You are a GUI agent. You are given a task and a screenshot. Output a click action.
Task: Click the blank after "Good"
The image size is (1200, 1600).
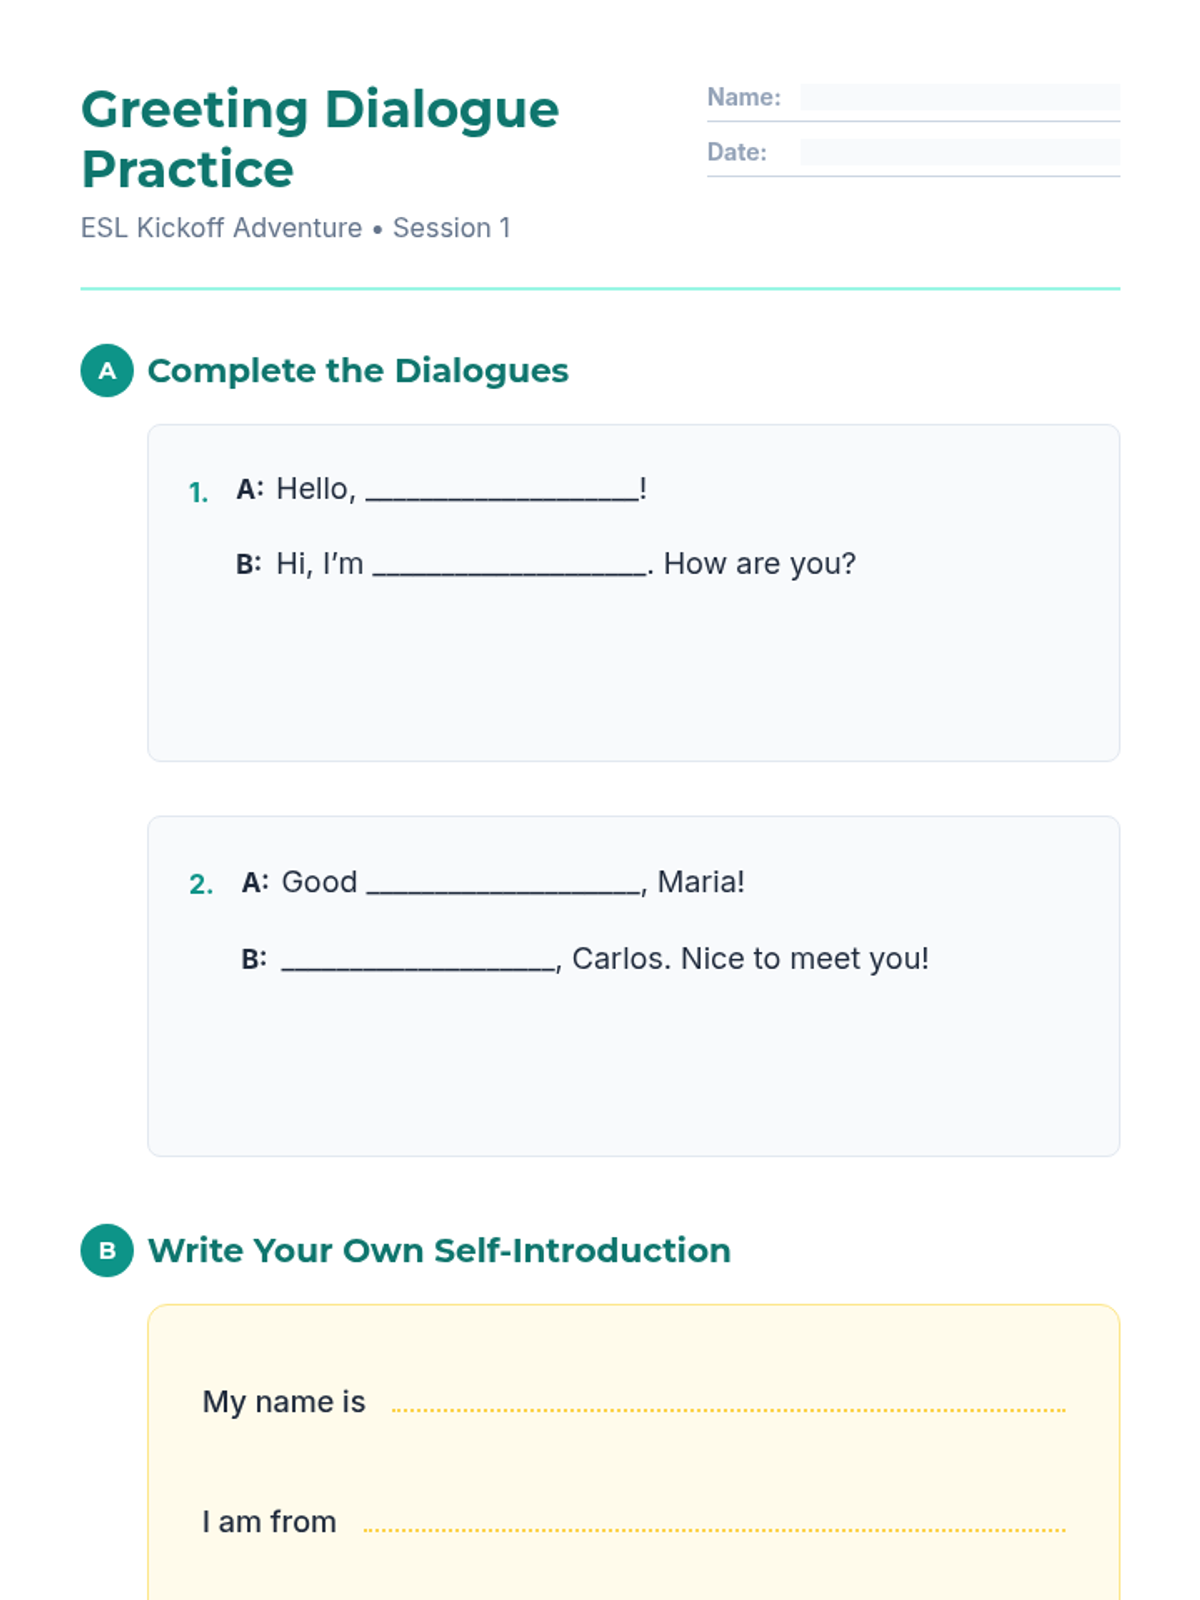point(504,883)
